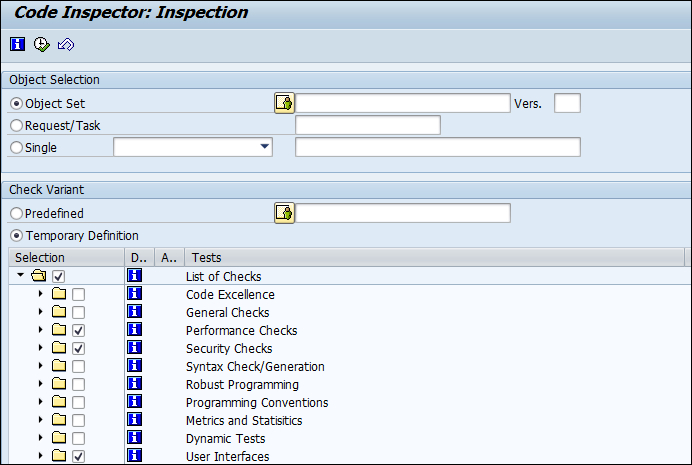This screenshot has width=692, height=465.
Task: Click the Programming Conventions tree entry
Action: (x=257, y=402)
